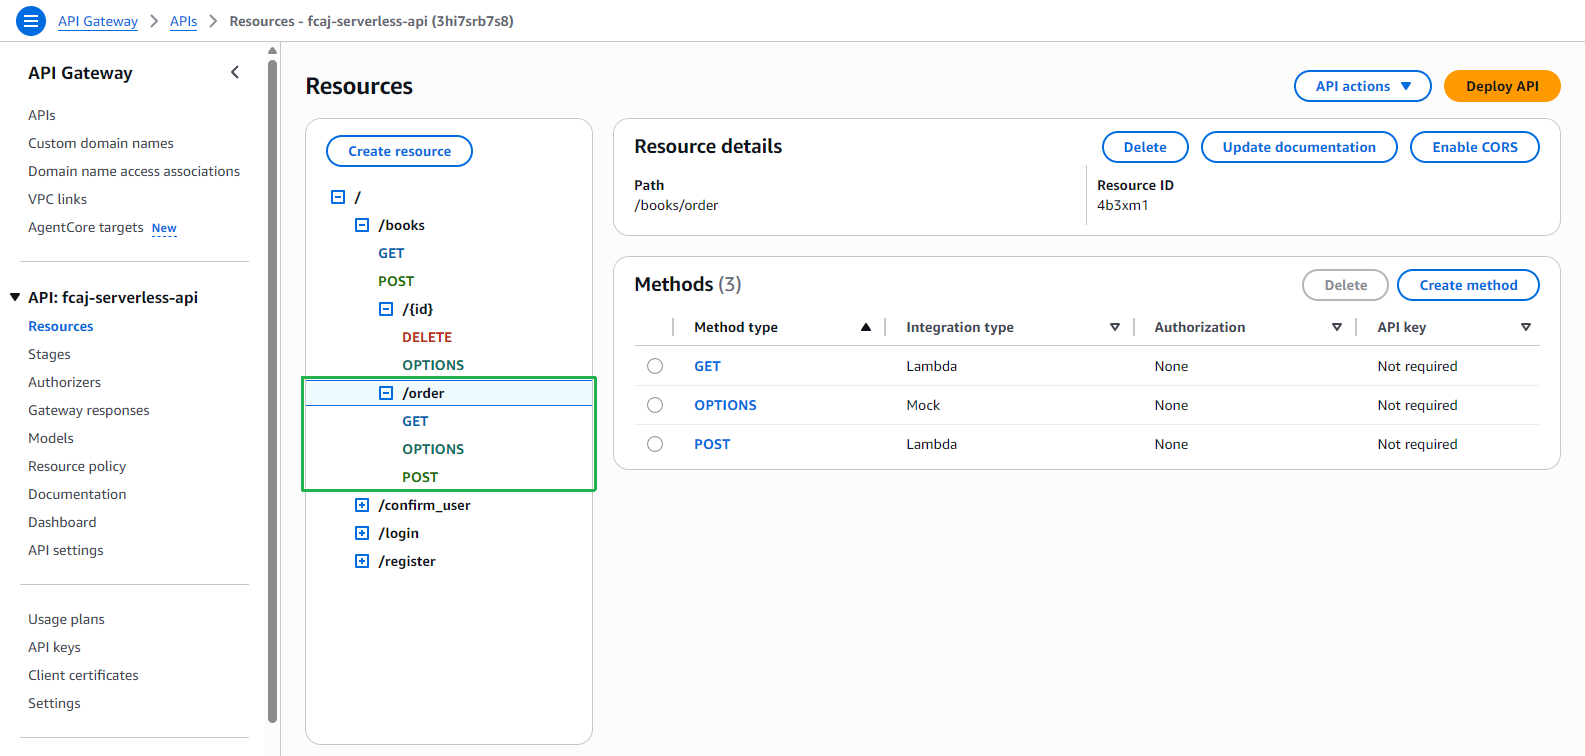
Task: Select OPTIONS method under /{id}
Action: click(x=433, y=365)
